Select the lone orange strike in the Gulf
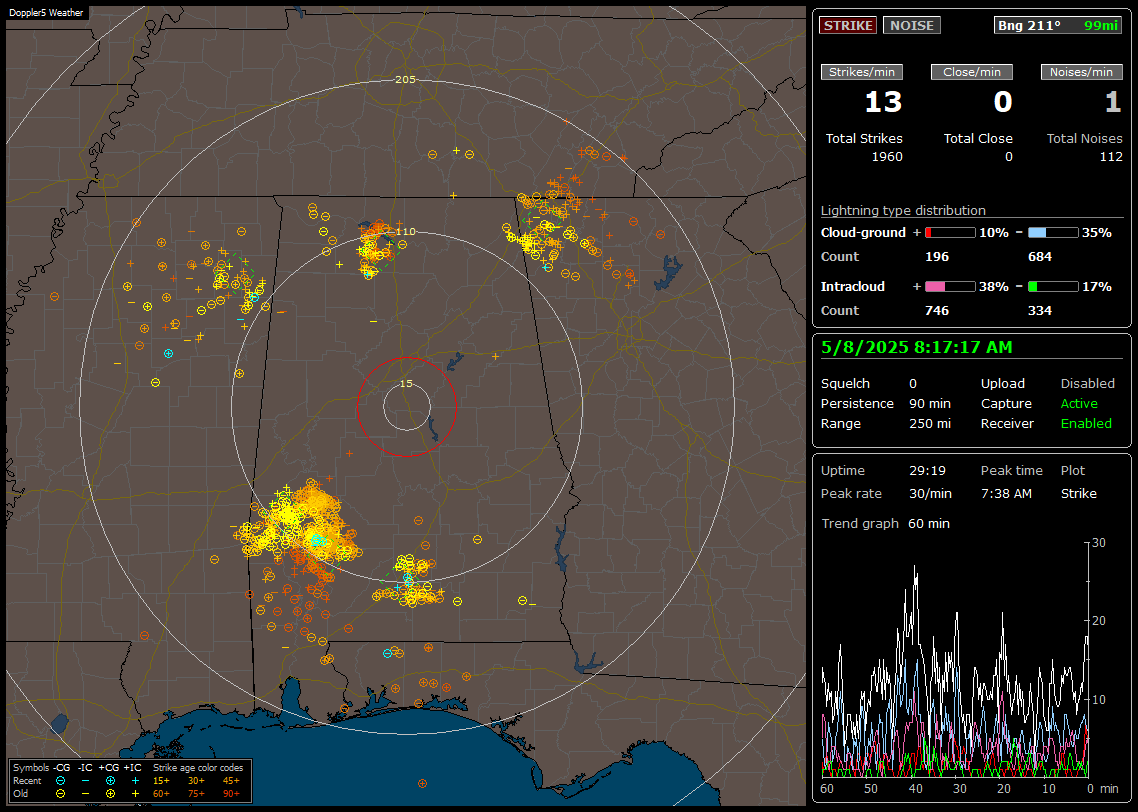Screen dimensions: 1138x812 tap(422, 783)
